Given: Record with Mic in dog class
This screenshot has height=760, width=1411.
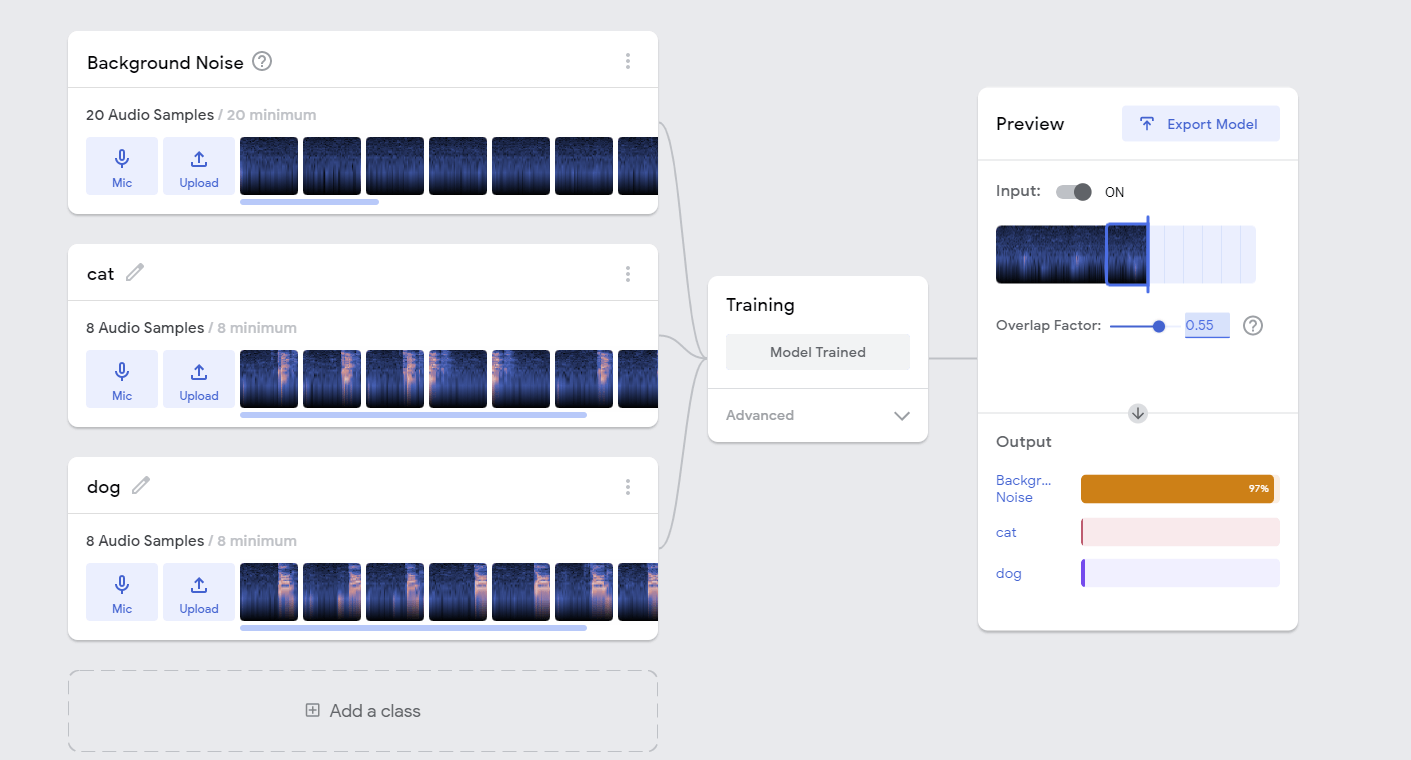Looking at the screenshot, I should coord(122,592).
